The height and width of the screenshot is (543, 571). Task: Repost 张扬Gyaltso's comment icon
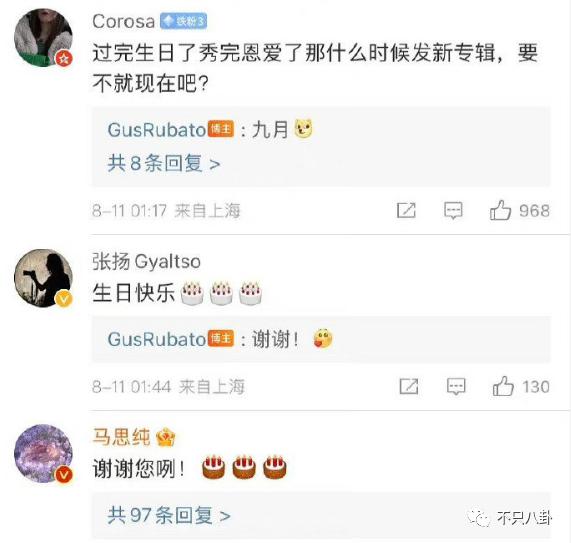tap(409, 386)
